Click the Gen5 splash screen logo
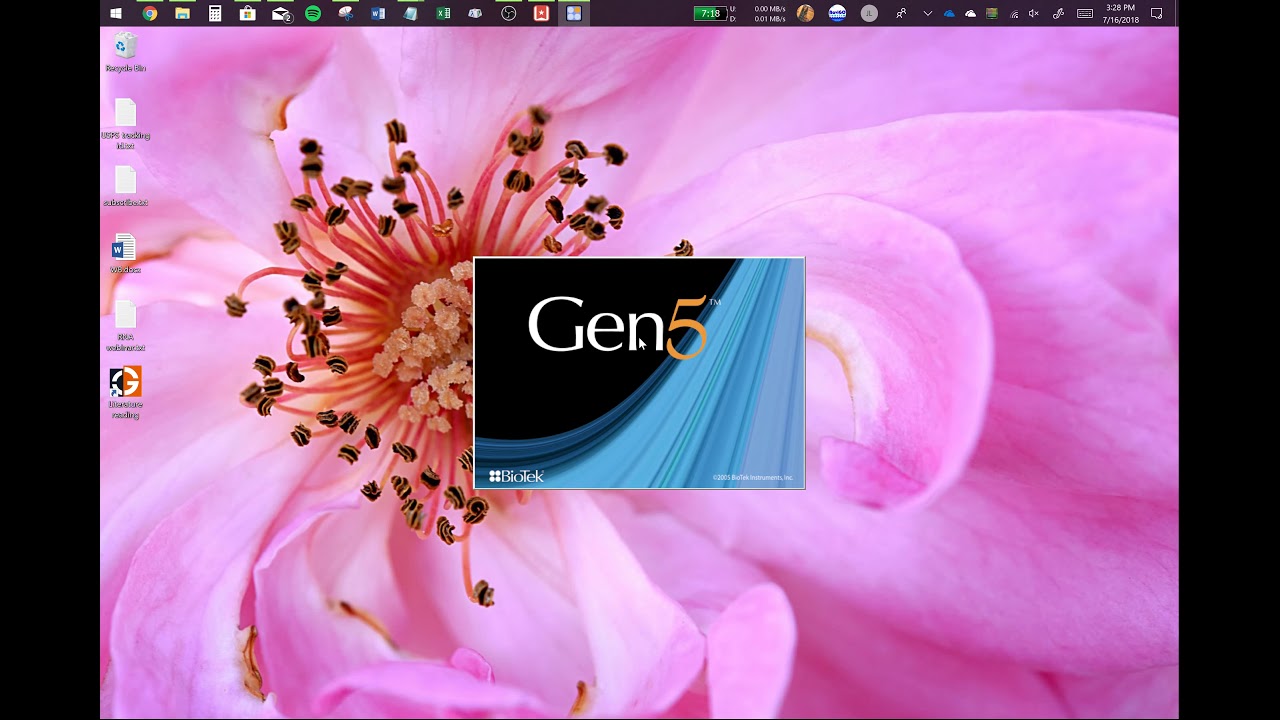 tap(622, 326)
